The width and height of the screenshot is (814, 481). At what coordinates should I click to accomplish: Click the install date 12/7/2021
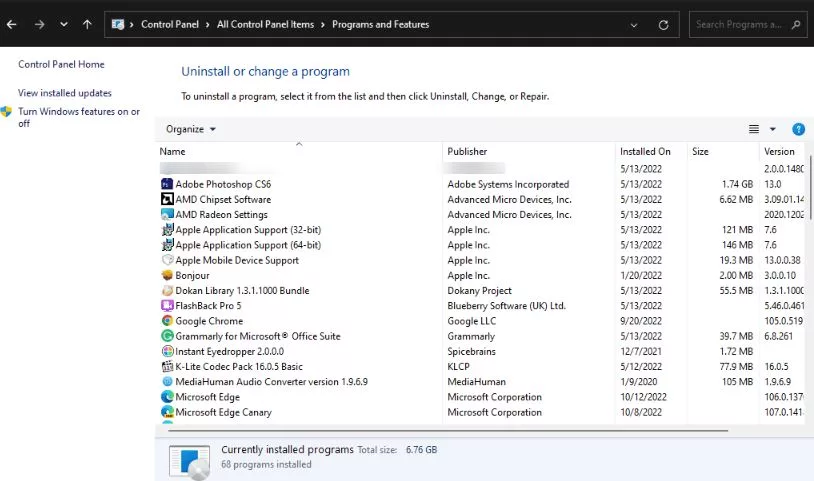coord(641,351)
